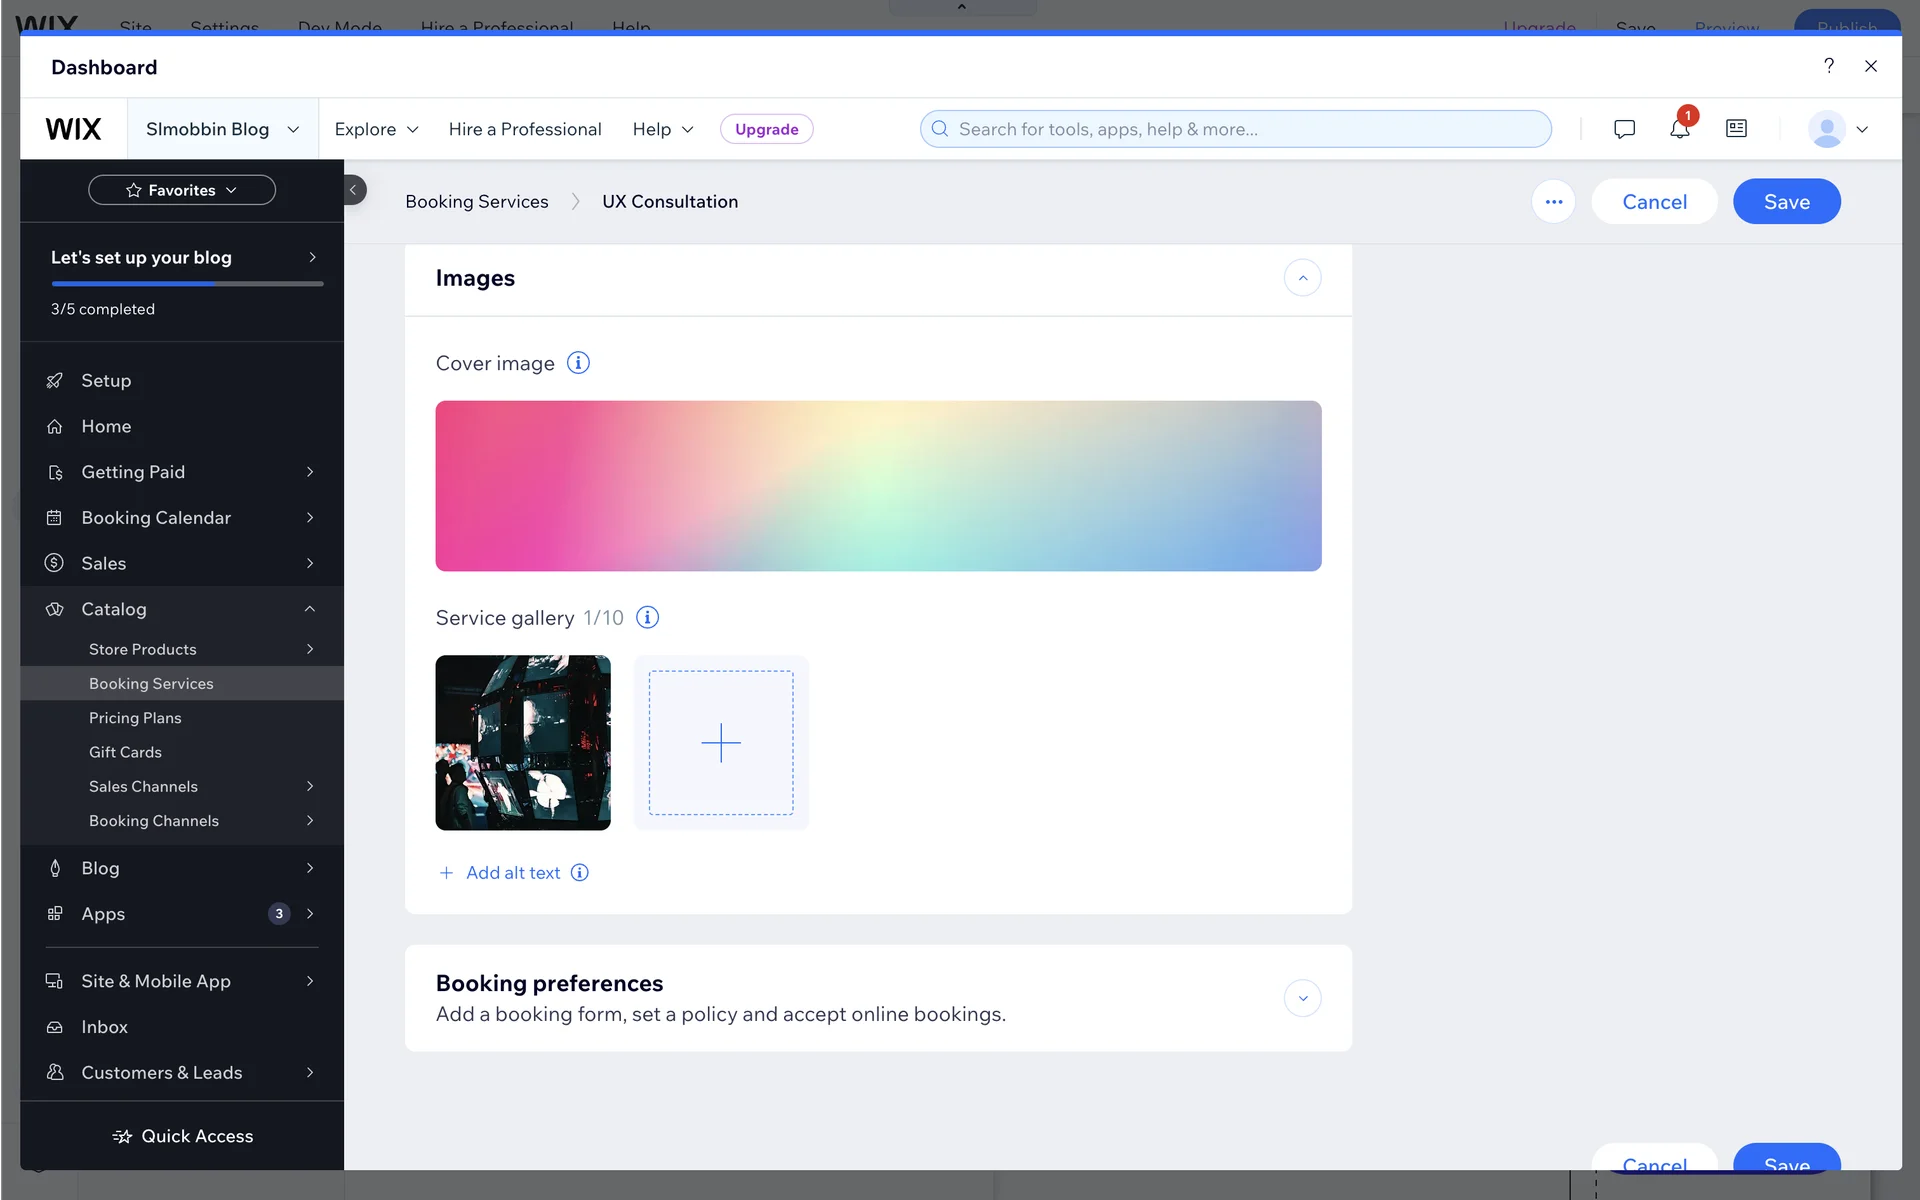The width and height of the screenshot is (1920, 1200).
Task: Click the gradient cover image
Action: pyautogui.click(x=878, y=486)
